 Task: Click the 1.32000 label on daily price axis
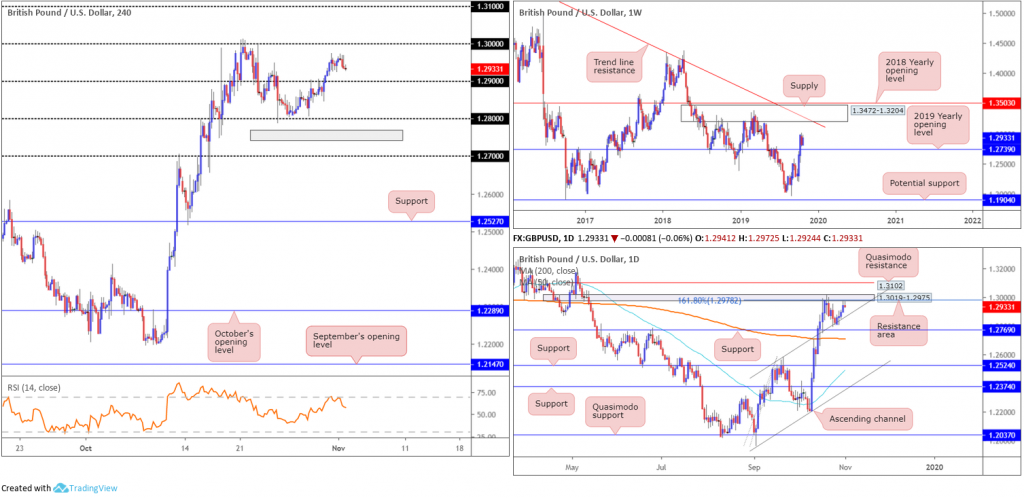tap(1000, 268)
